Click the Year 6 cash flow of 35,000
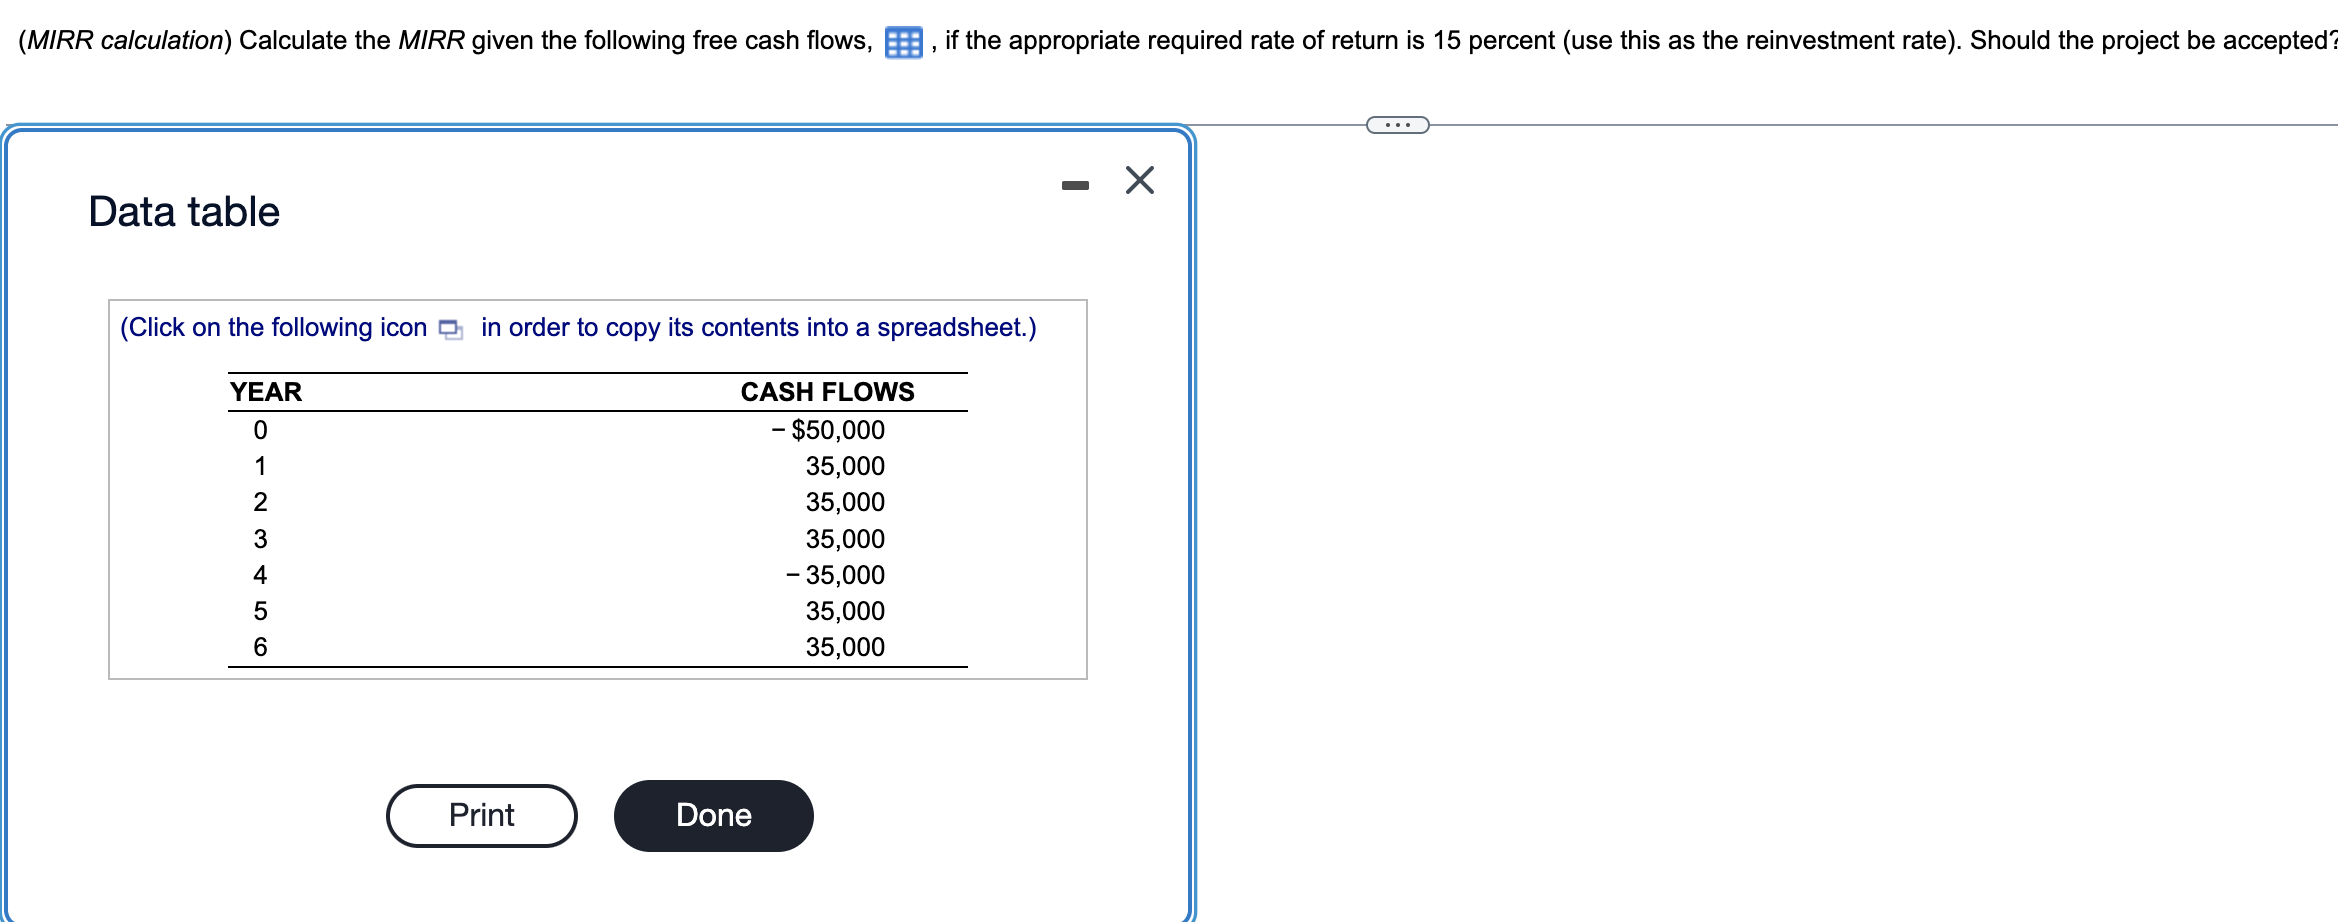 pyautogui.click(x=843, y=647)
